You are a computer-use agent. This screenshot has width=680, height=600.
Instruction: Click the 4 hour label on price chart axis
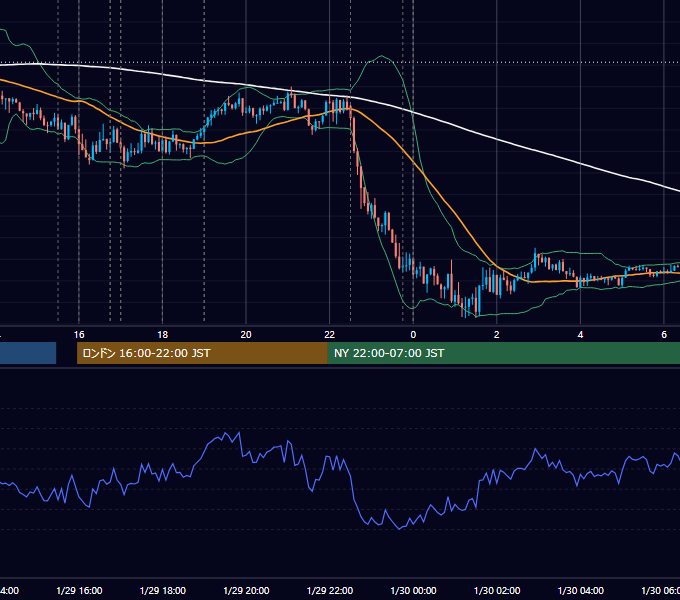pos(580,335)
